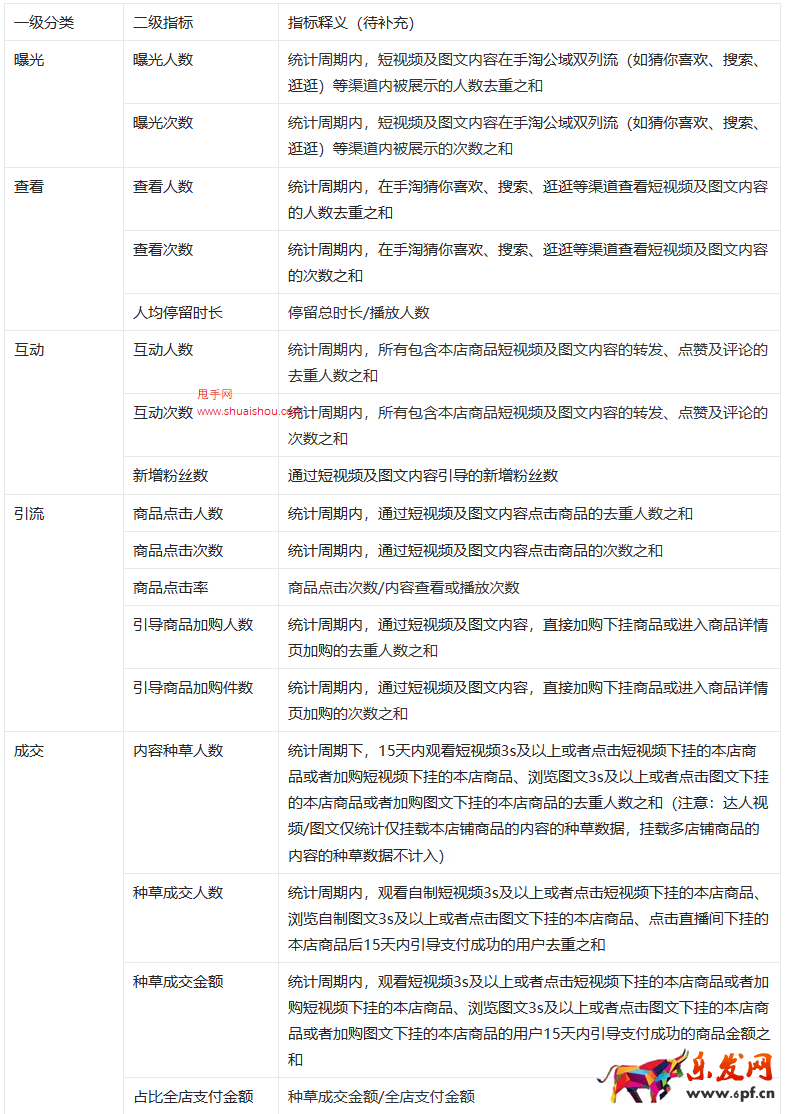The width and height of the screenshot is (785, 1114).
Task: Click the 指标释义（待补充） header cell
Action: tap(529, 22)
